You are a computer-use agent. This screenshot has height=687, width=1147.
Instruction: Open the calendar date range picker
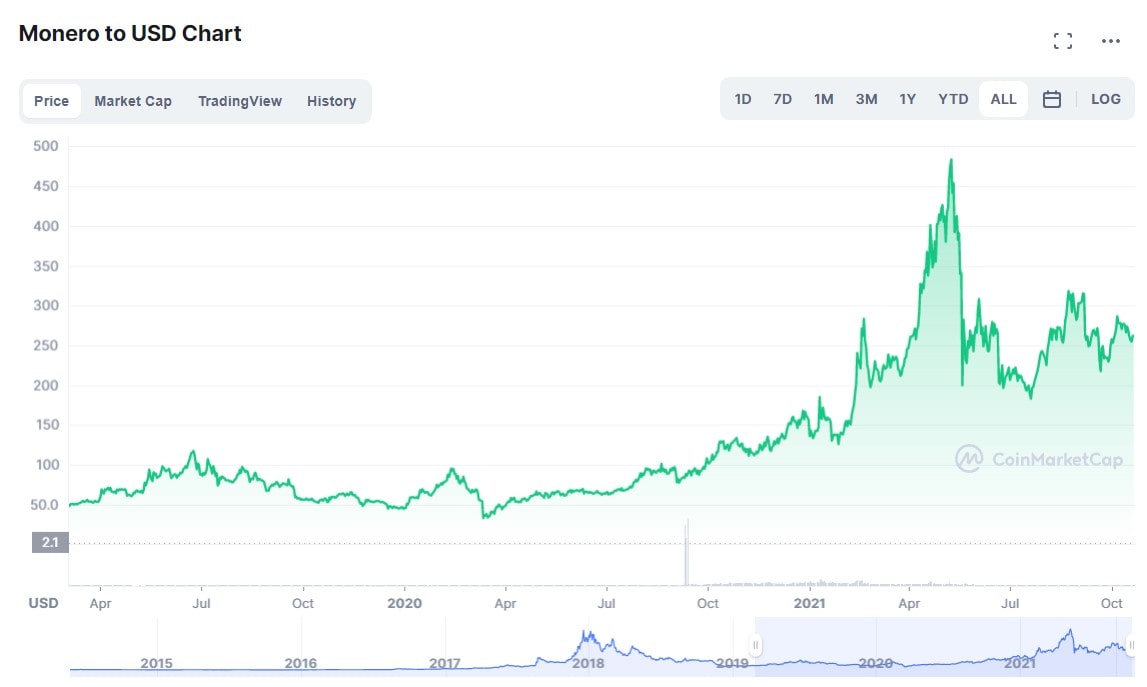click(x=1052, y=99)
